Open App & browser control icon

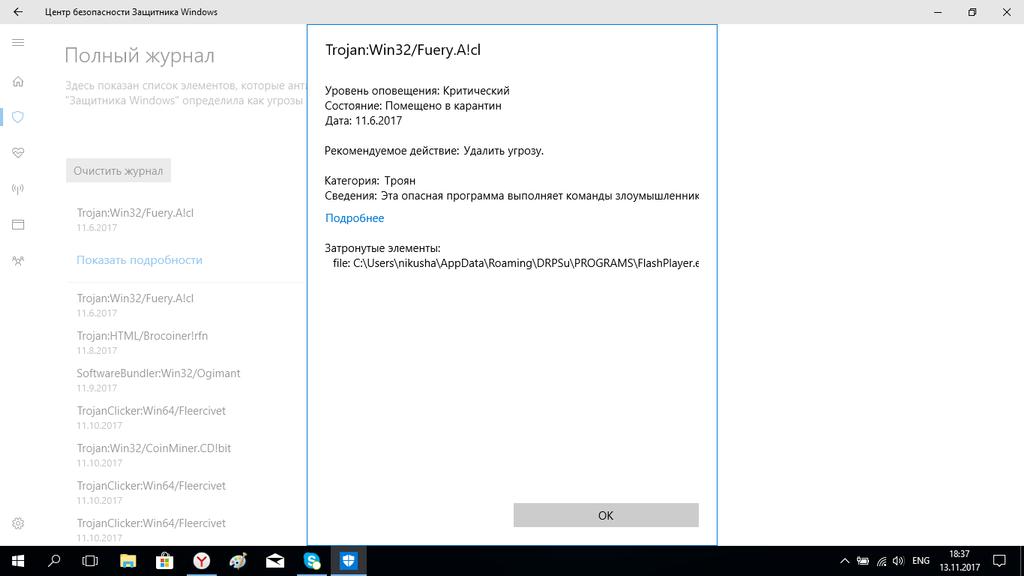click(x=18, y=225)
